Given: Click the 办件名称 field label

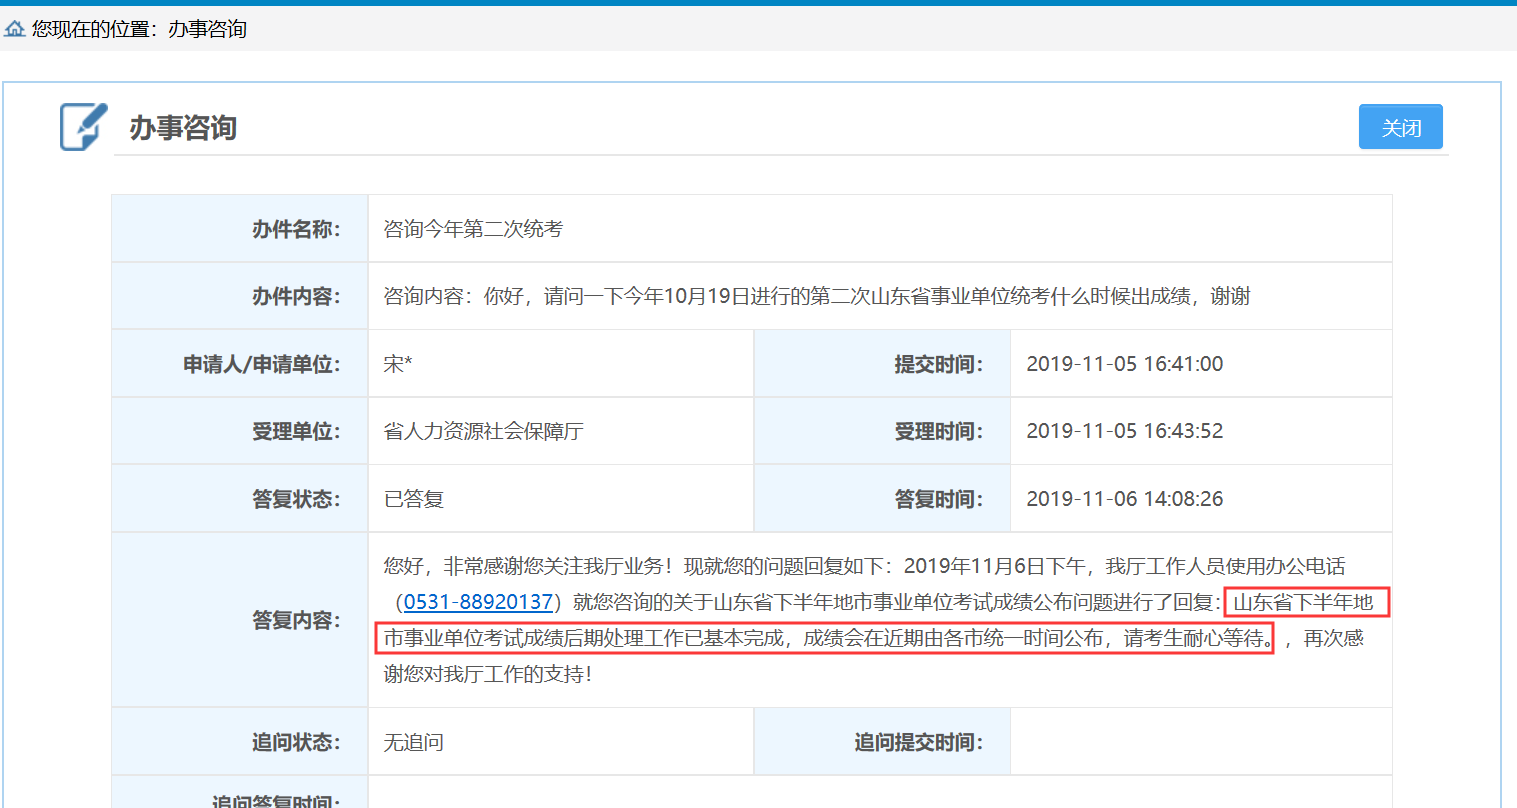Looking at the screenshot, I should [296, 229].
